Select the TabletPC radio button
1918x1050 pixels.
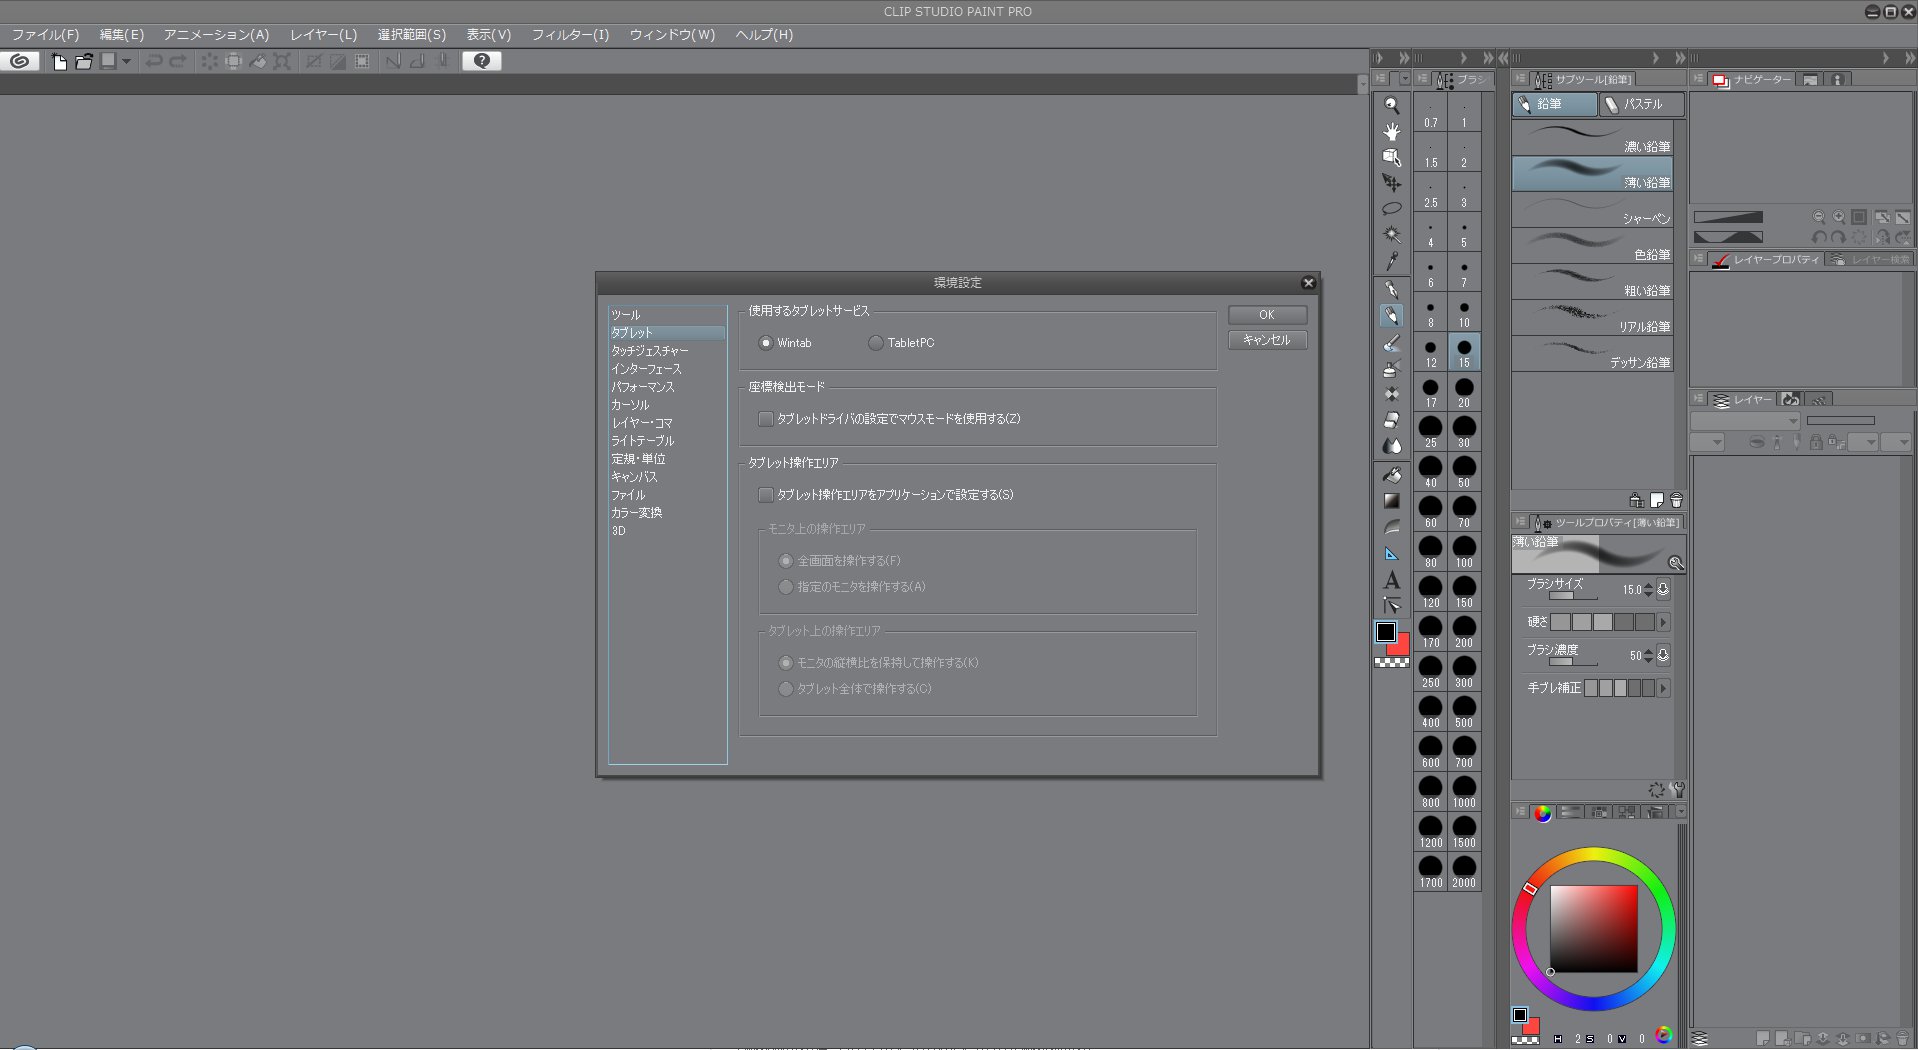(x=876, y=343)
